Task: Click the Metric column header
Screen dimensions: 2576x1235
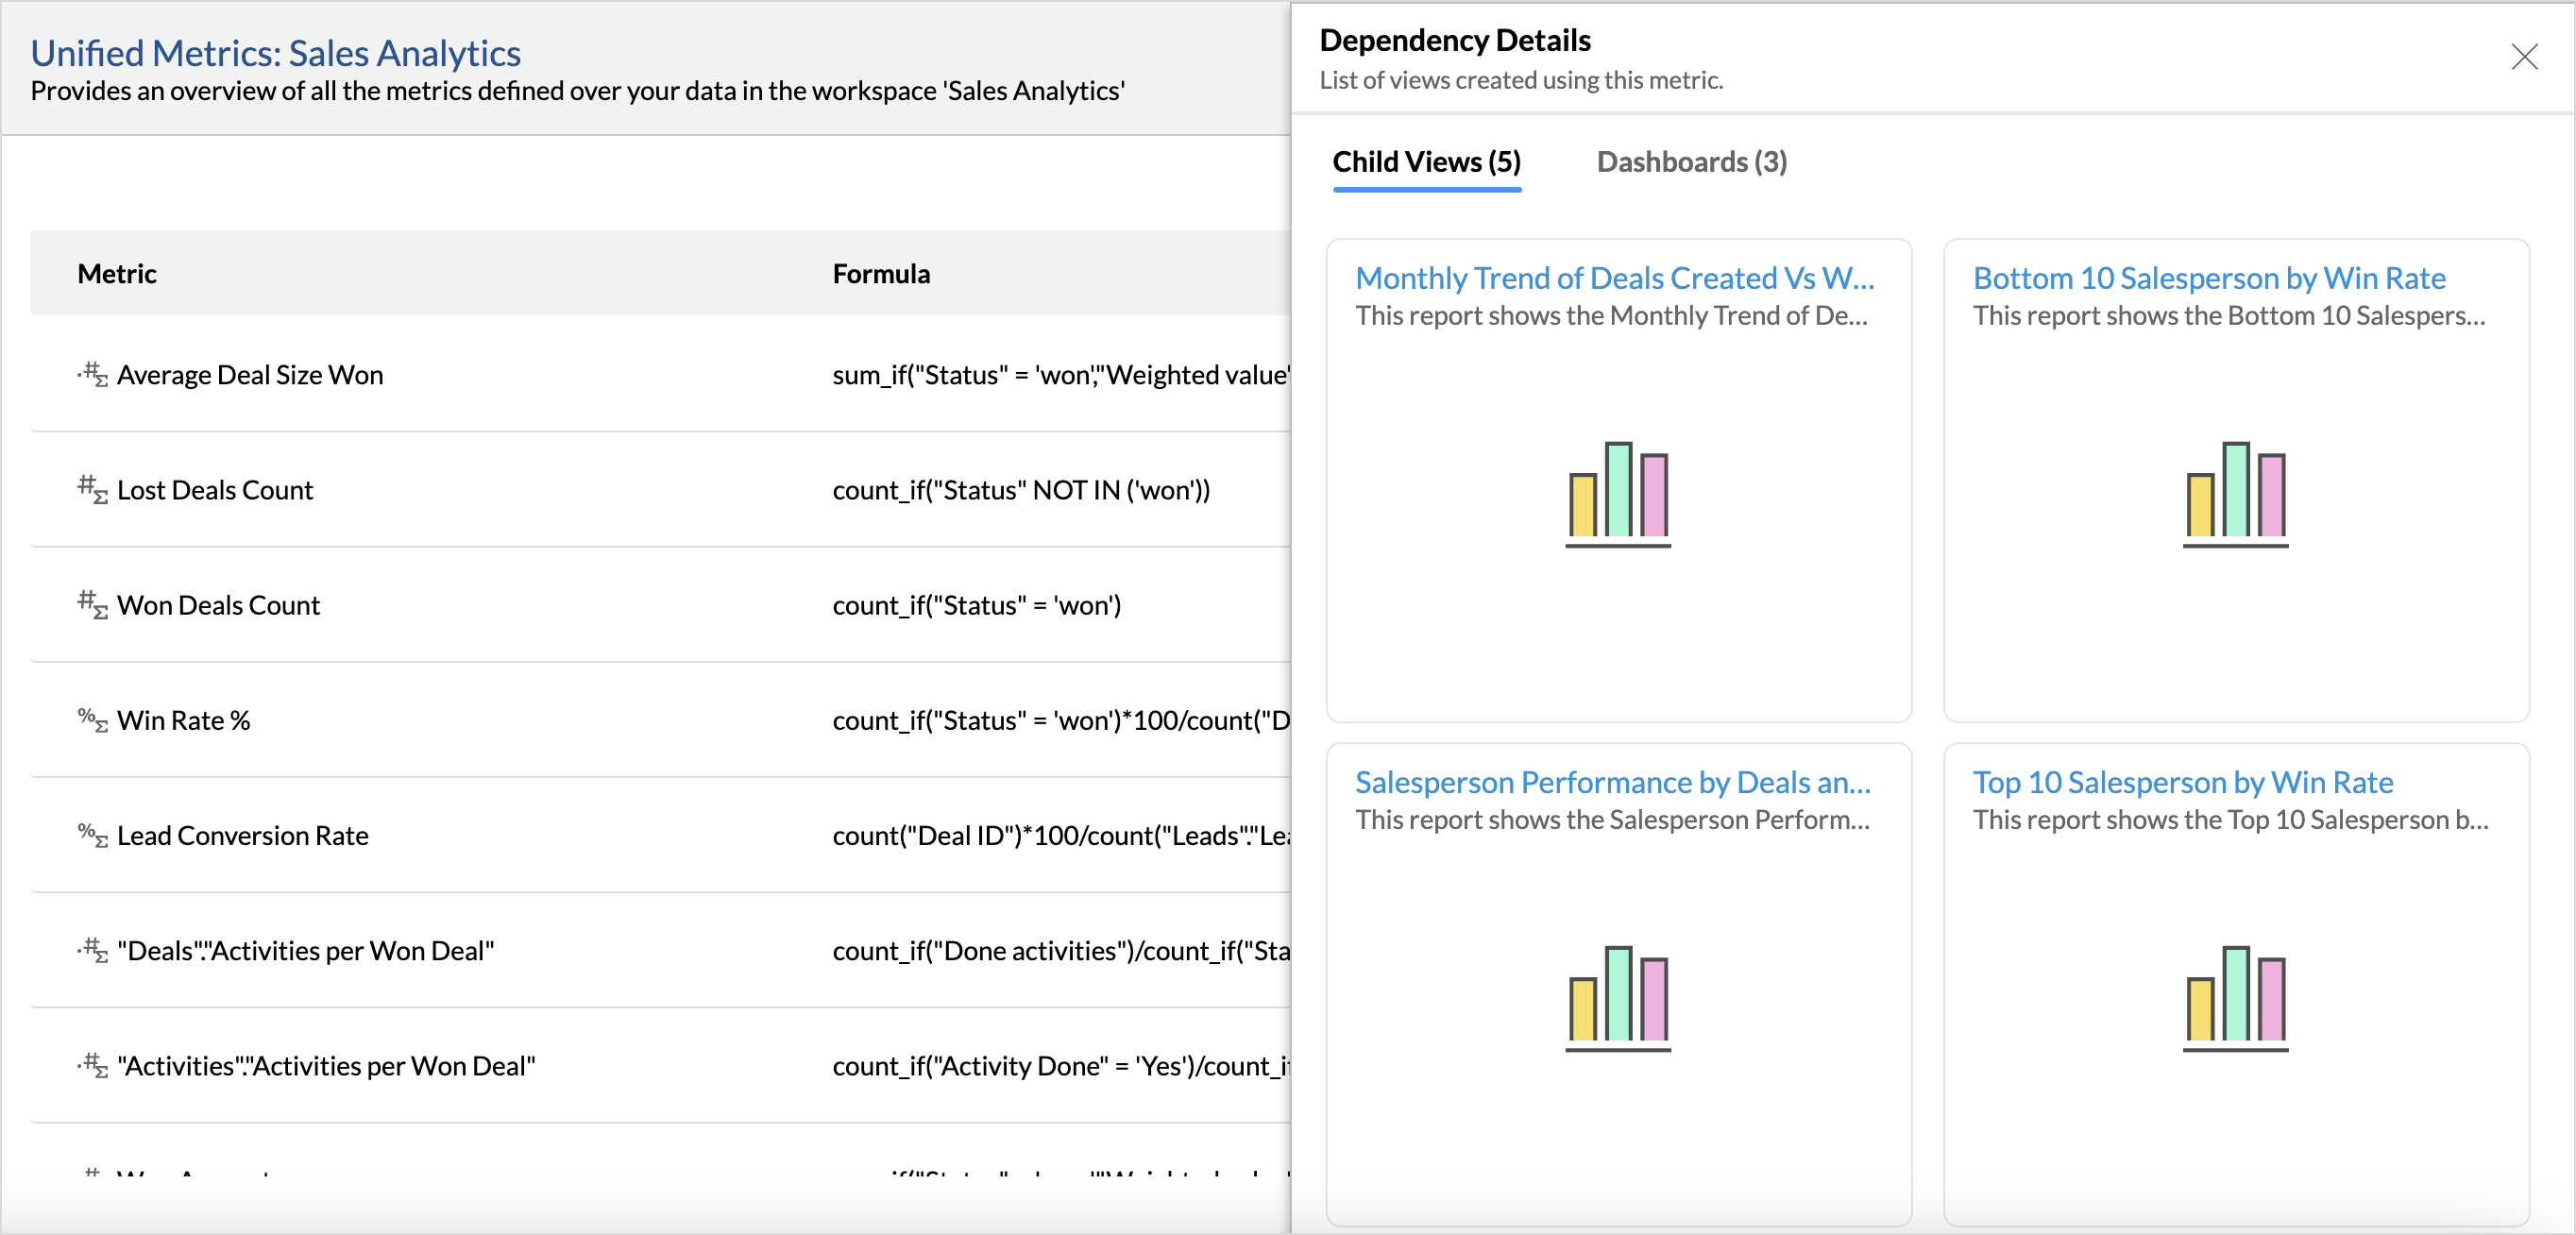Action: 116,273
